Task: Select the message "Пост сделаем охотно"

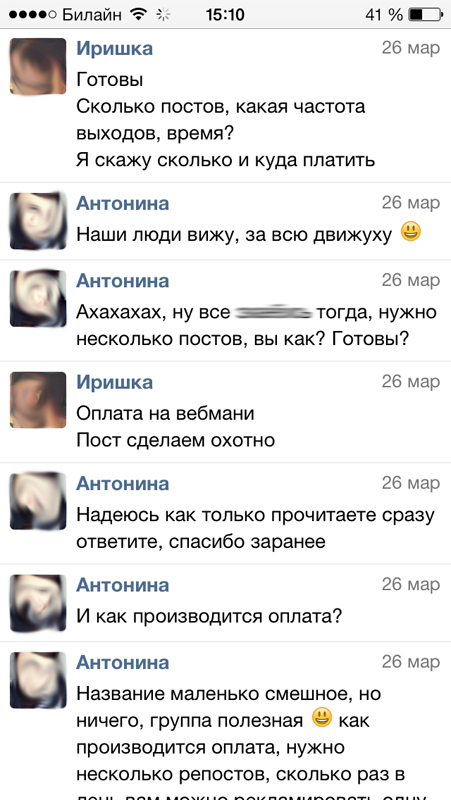Action: pos(176,440)
